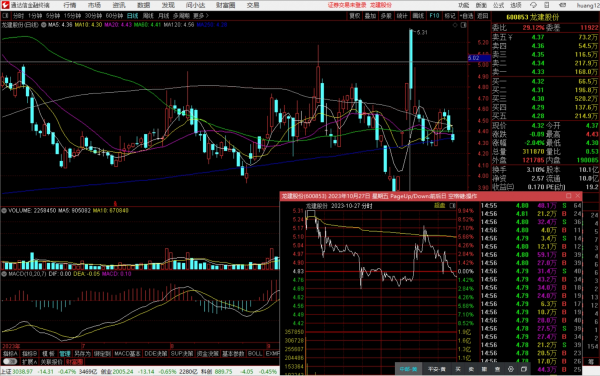600x376 pixels.
Task: Switch to 5分钟 period
Action: tap(53, 16)
